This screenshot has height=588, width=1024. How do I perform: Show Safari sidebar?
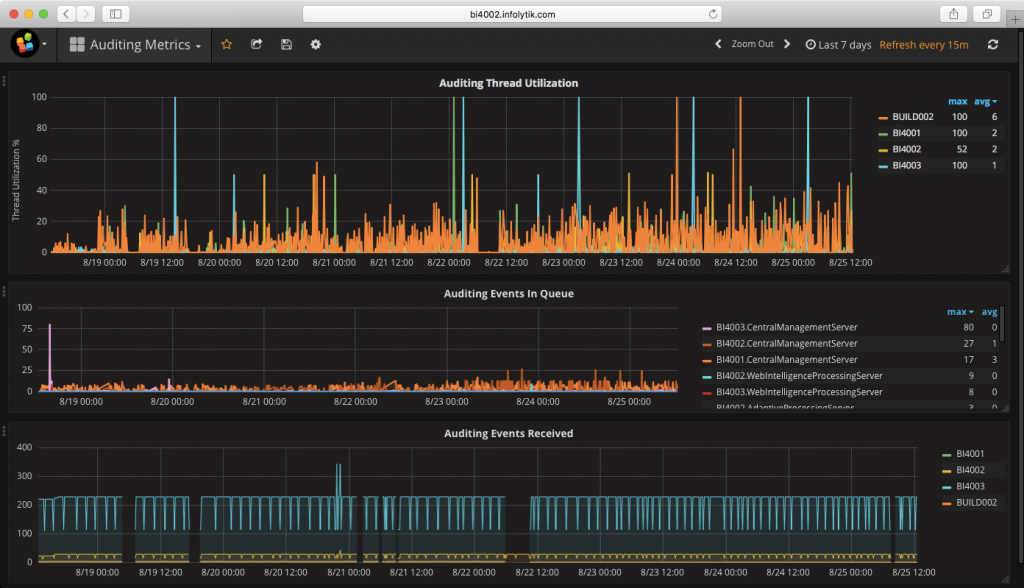pos(116,14)
